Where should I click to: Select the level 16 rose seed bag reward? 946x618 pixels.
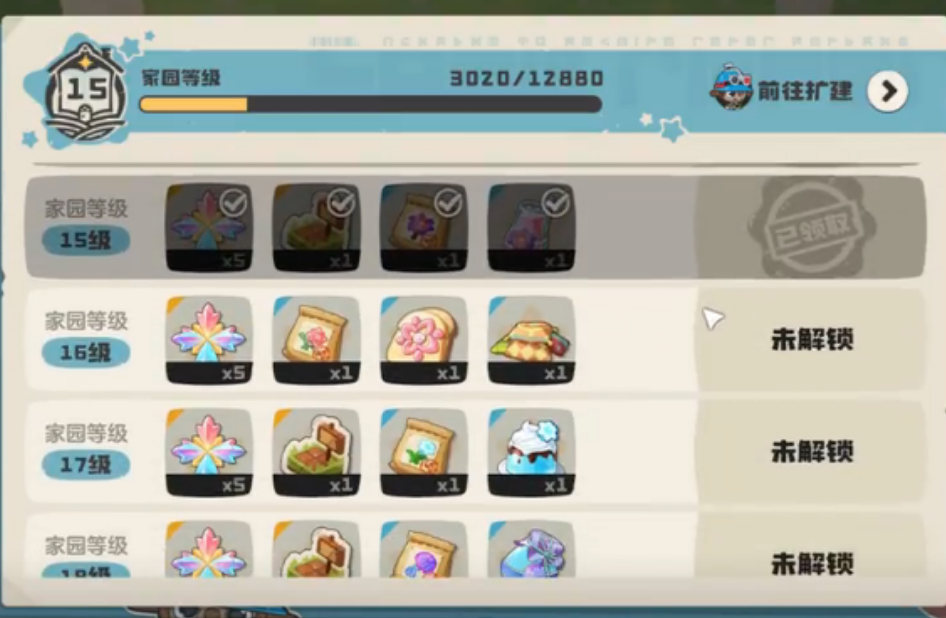point(316,340)
